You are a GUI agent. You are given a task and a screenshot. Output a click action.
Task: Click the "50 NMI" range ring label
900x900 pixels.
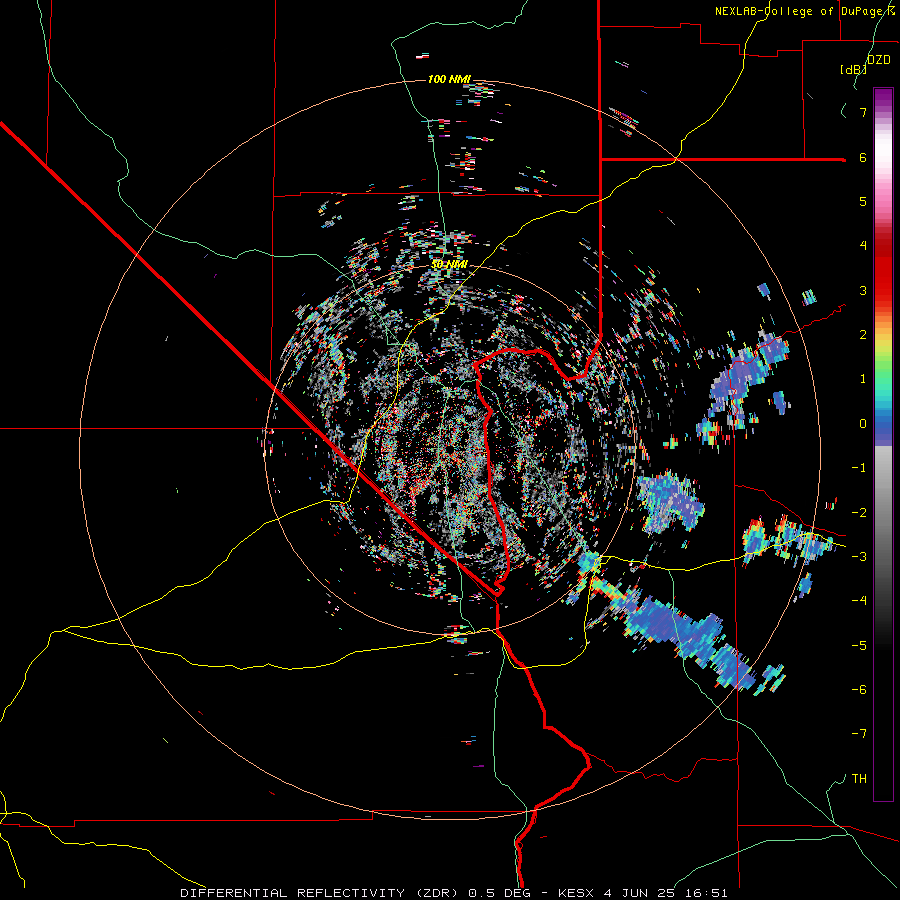[449, 264]
